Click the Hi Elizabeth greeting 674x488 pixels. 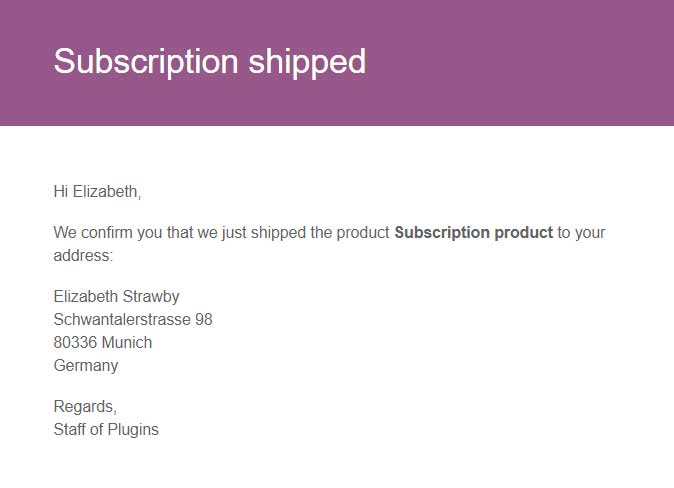click(x=97, y=192)
